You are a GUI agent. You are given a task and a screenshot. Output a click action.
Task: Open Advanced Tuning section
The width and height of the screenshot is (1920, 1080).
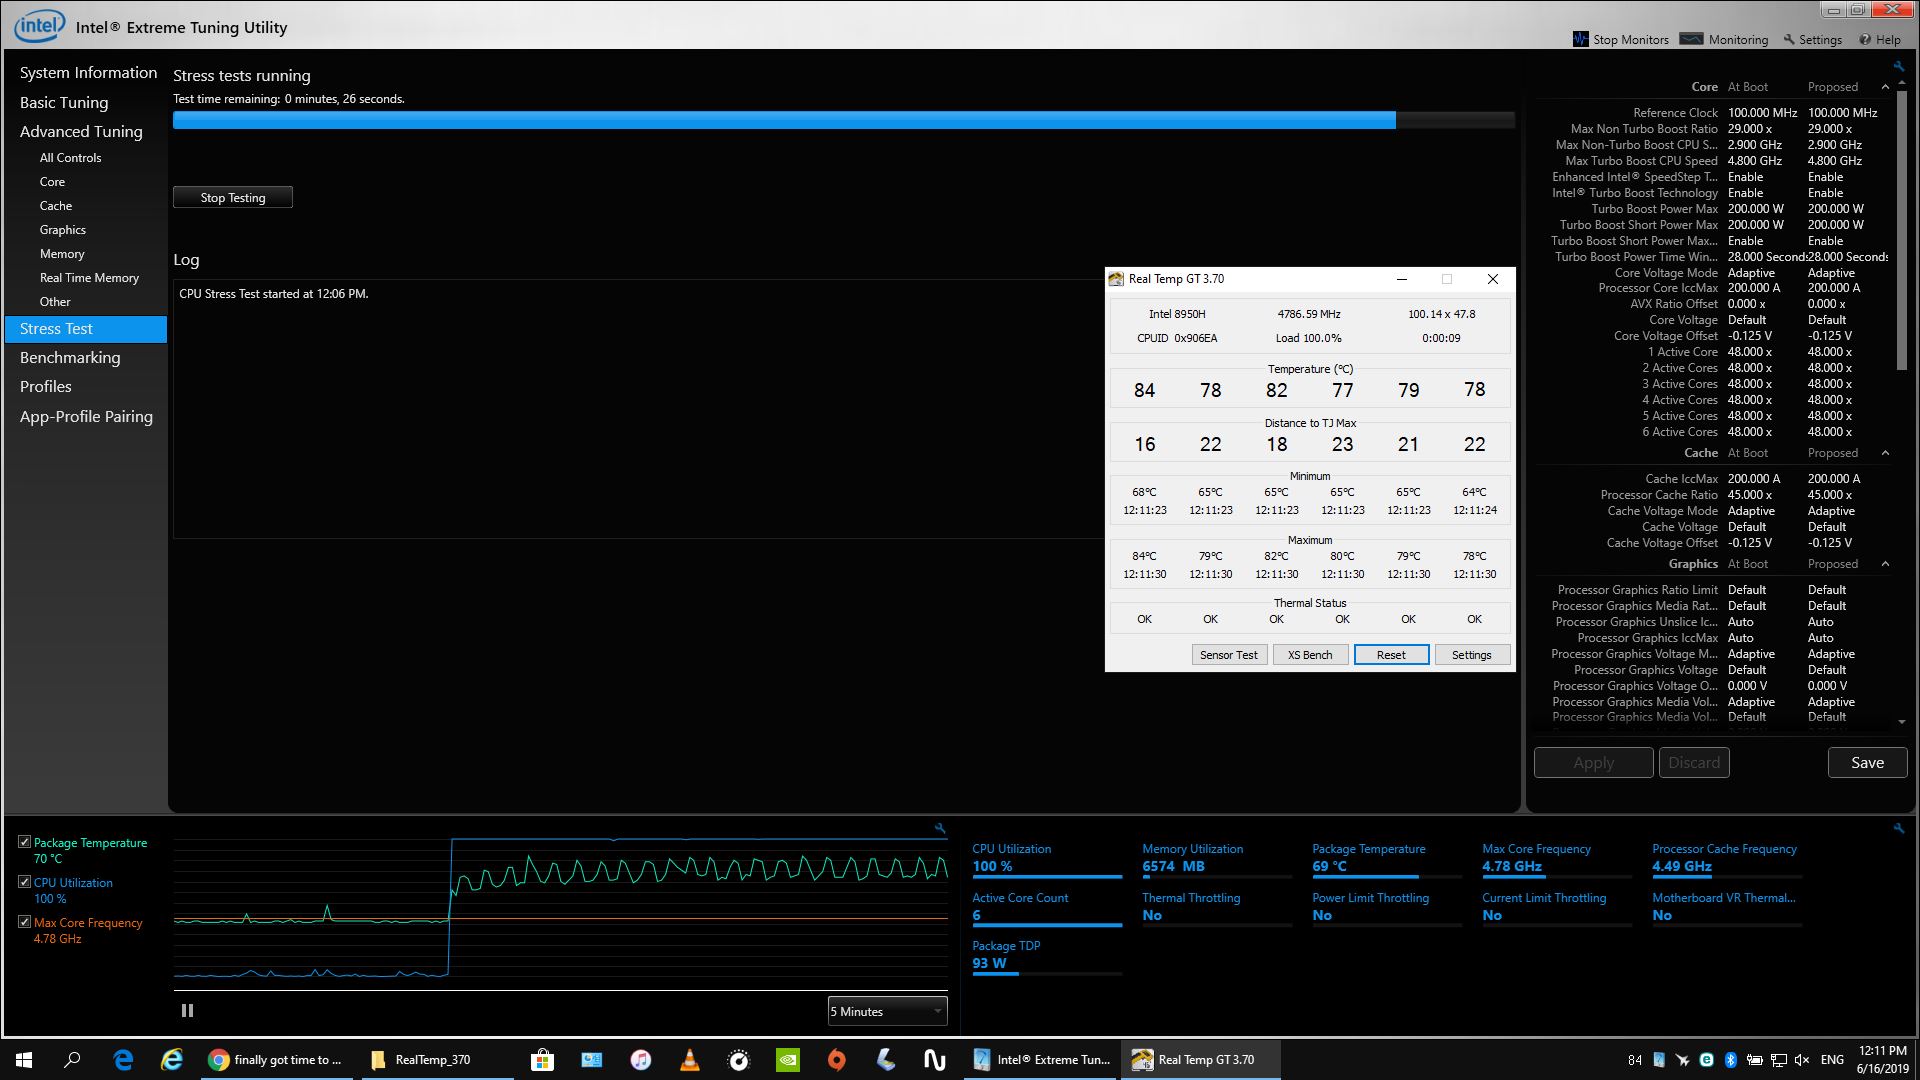point(81,131)
